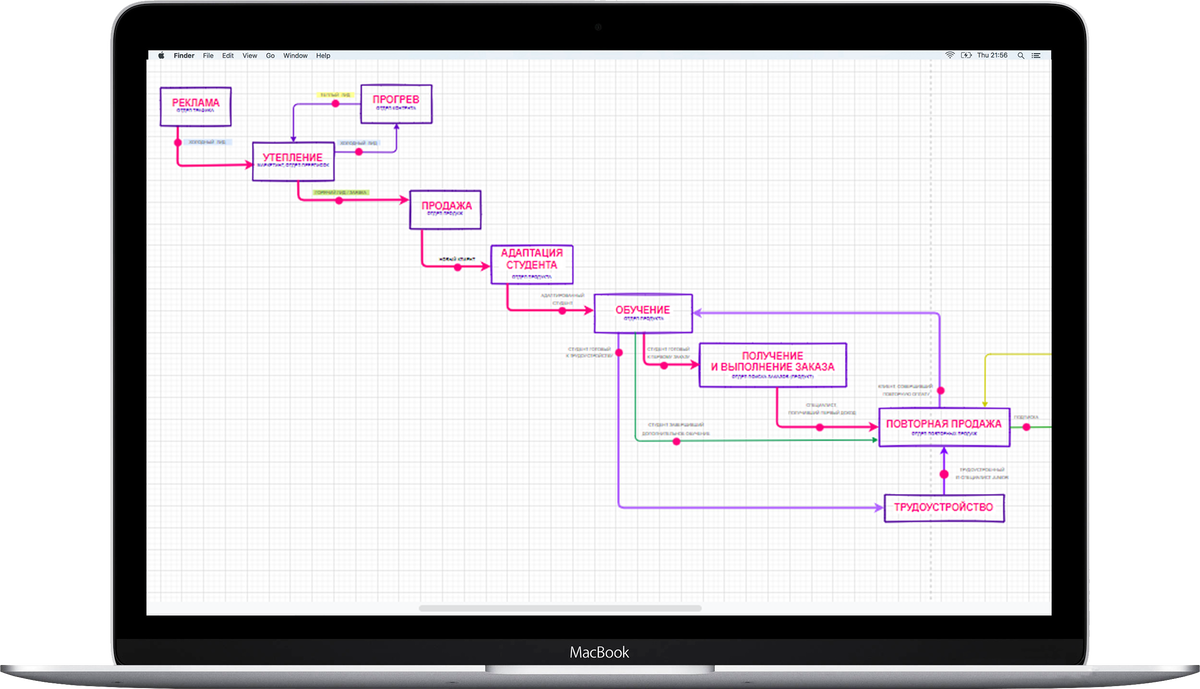Open the Window menu
This screenshot has height=689, width=1200.
coord(295,56)
